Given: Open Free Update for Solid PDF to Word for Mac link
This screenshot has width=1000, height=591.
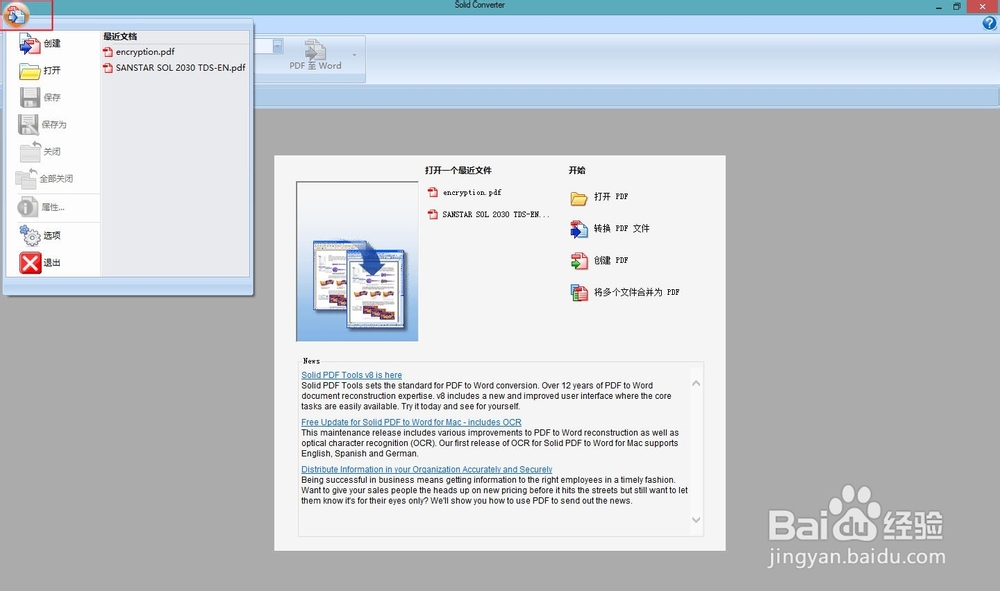Looking at the screenshot, I should (x=411, y=423).
